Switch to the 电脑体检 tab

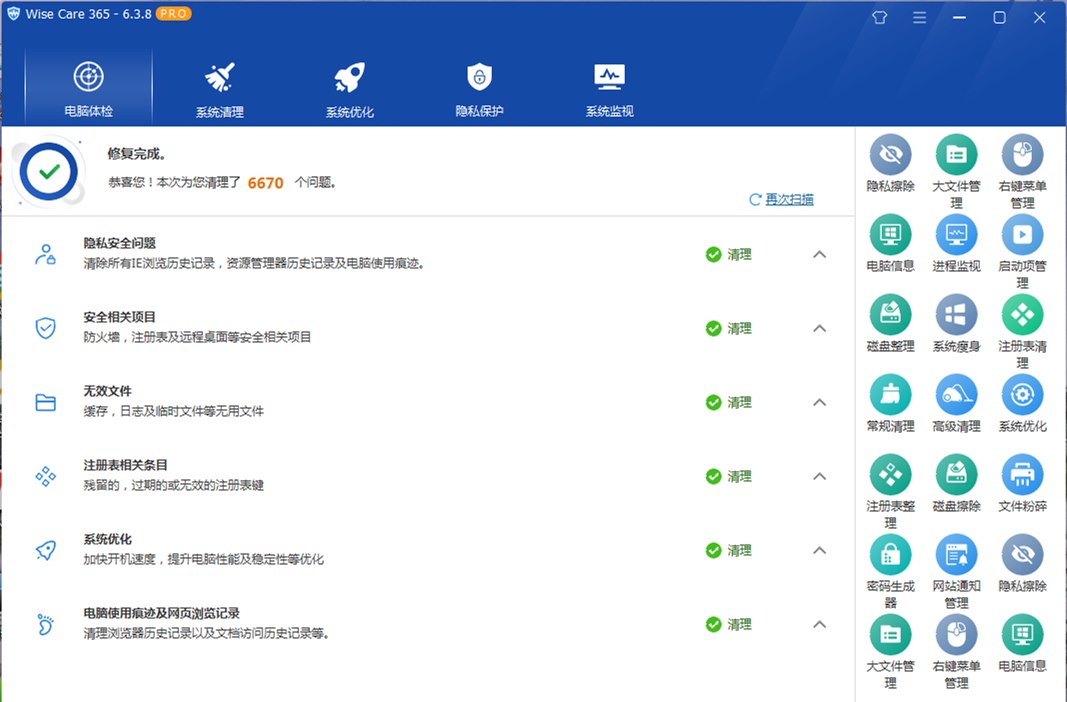click(x=88, y=87)
